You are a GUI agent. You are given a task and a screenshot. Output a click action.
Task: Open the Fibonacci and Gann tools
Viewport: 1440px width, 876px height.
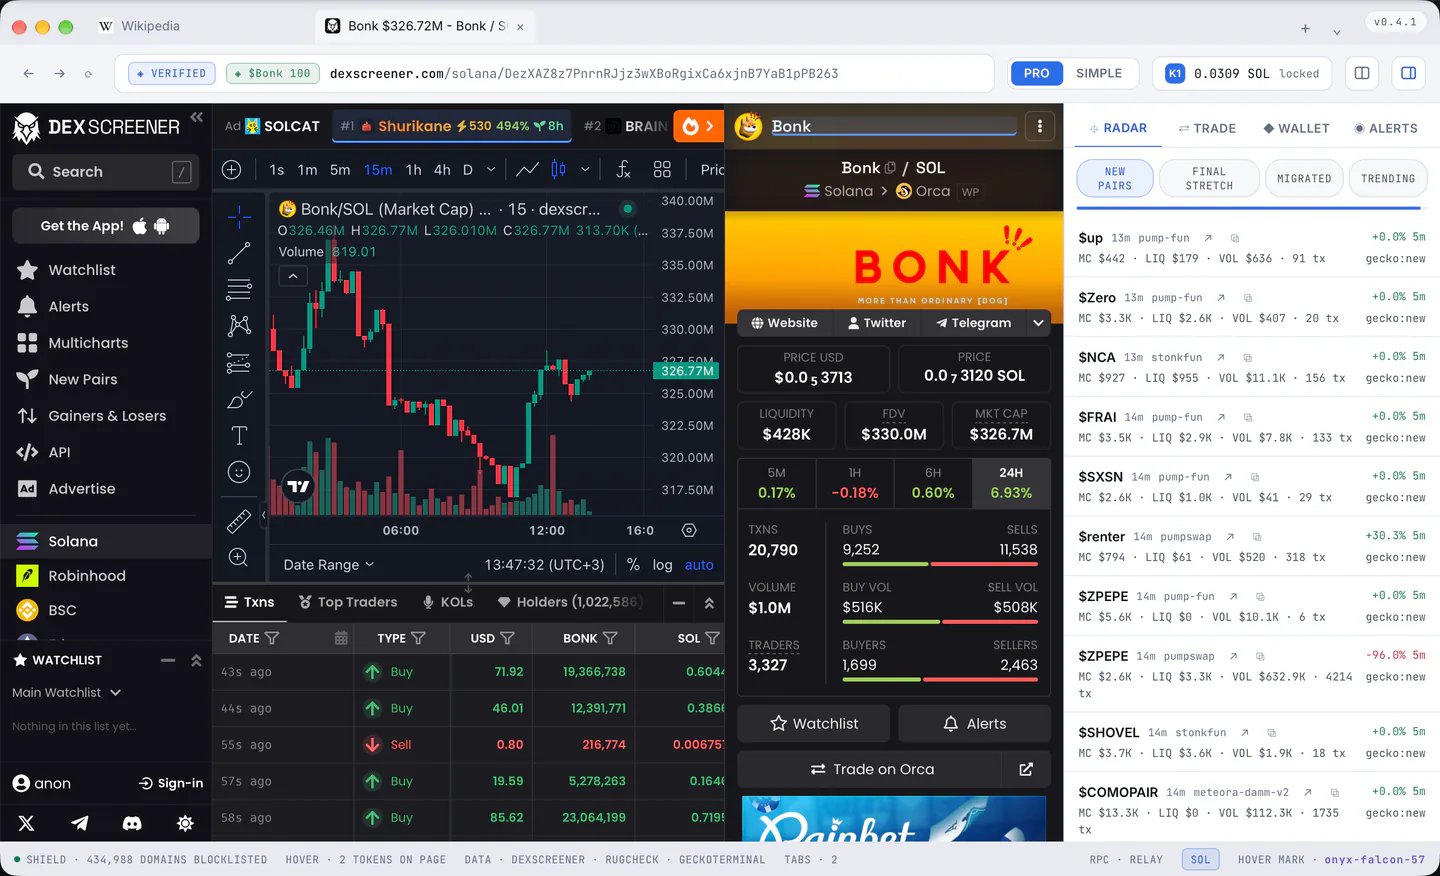[239, 290]
